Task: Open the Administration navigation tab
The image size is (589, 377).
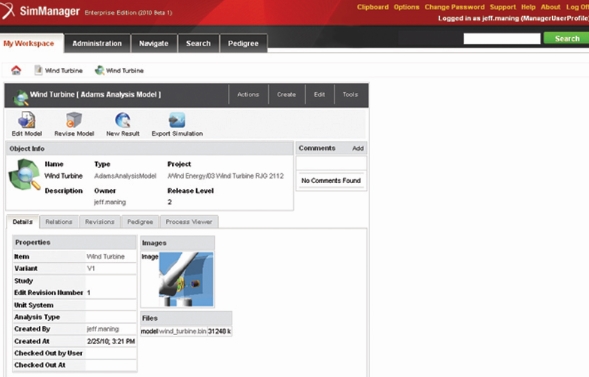Action: point(97,44)
